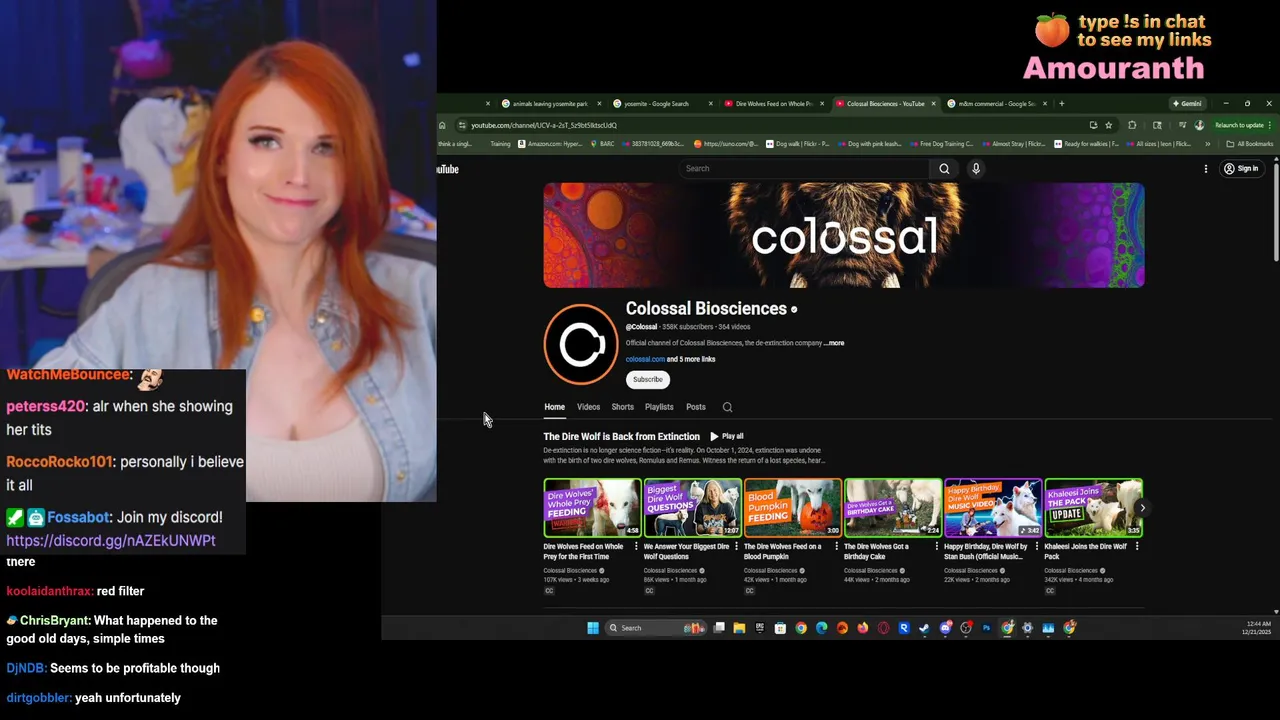
Task: Click the Gemini button in Chrome
Action: click(1187, 103)
